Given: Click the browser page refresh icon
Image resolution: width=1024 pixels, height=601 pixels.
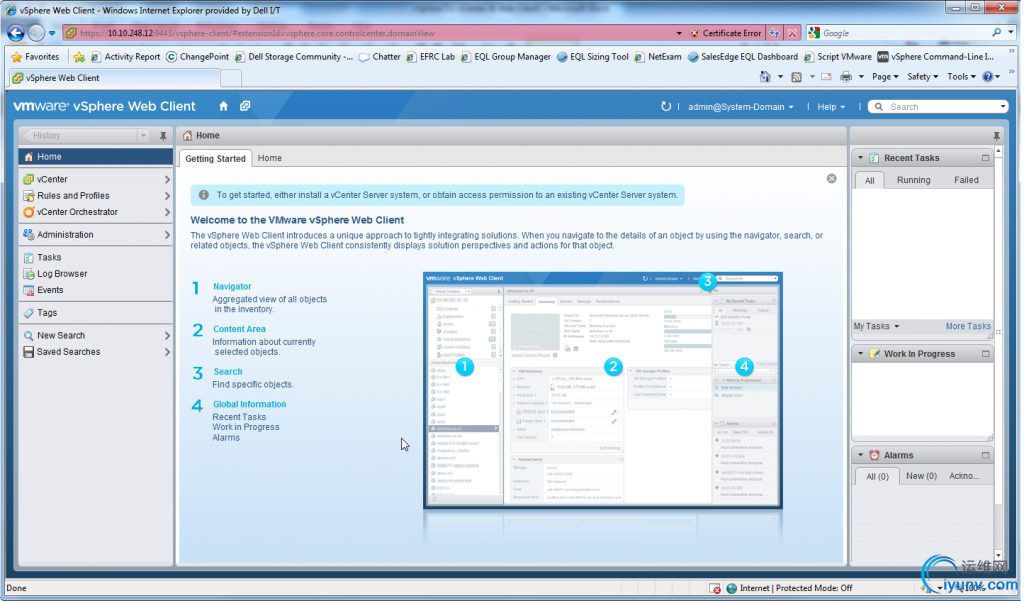Looking at the screenshot, I should [775, 33].
